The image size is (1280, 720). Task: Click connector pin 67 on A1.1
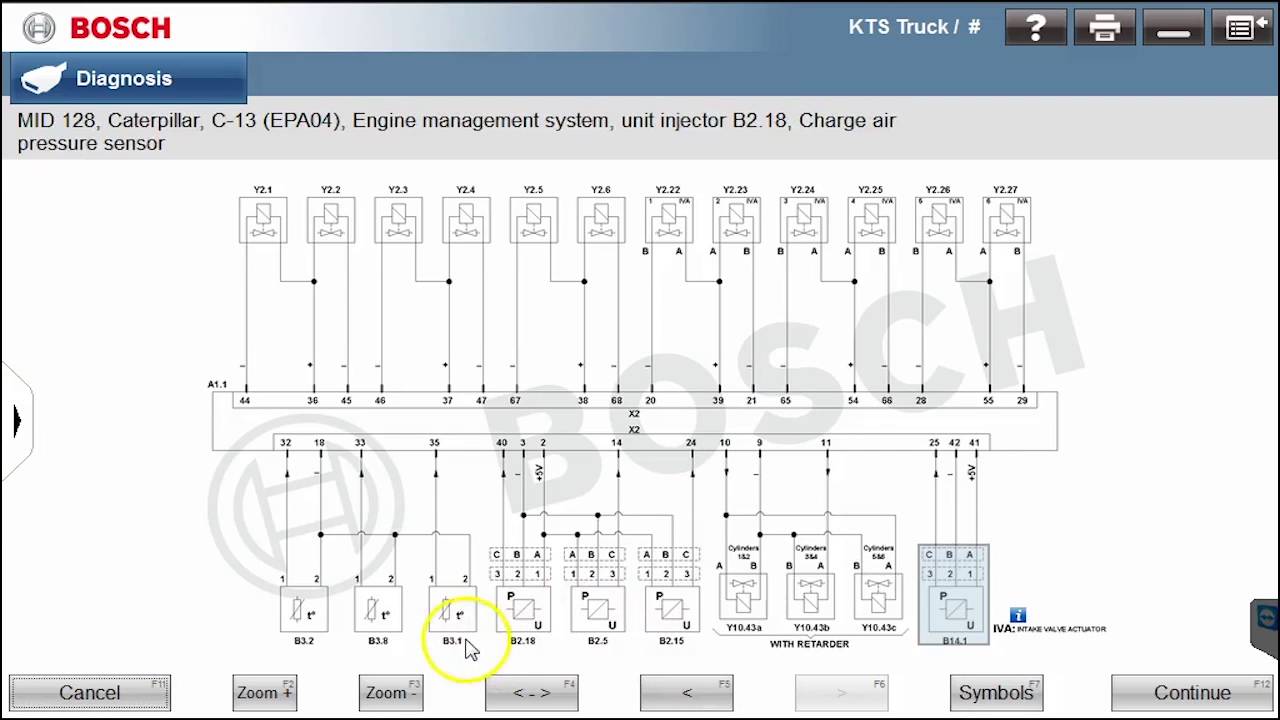pyautogui.click(x=515, y=400)
